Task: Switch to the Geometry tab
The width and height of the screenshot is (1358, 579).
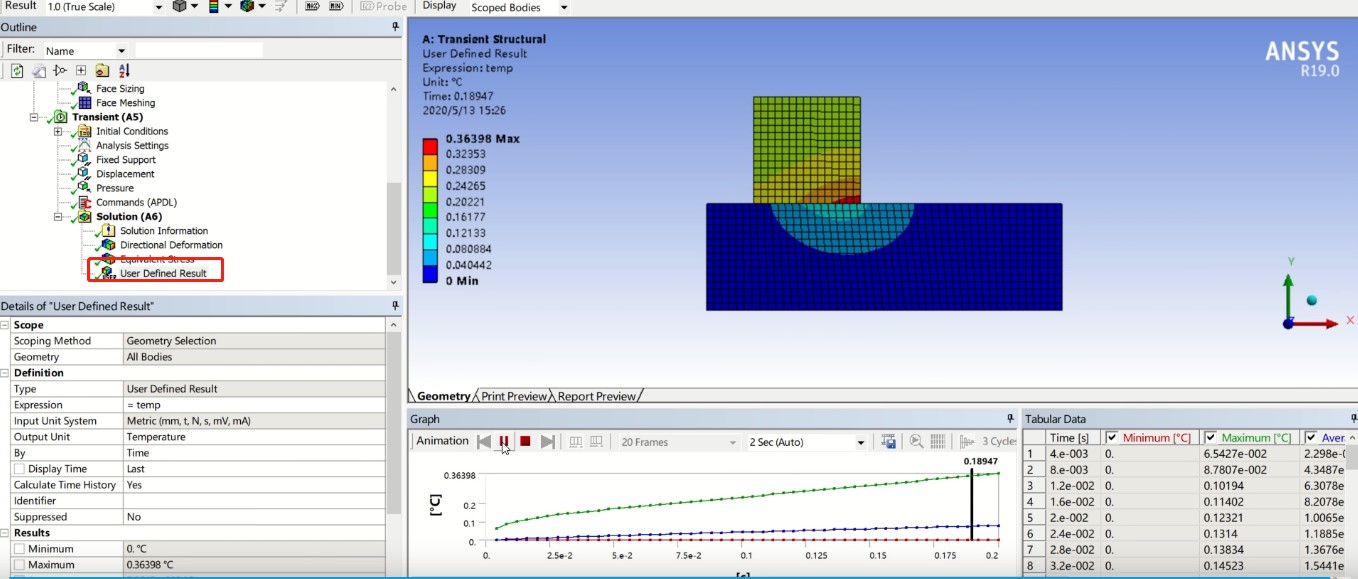Action: coord(443,396)
